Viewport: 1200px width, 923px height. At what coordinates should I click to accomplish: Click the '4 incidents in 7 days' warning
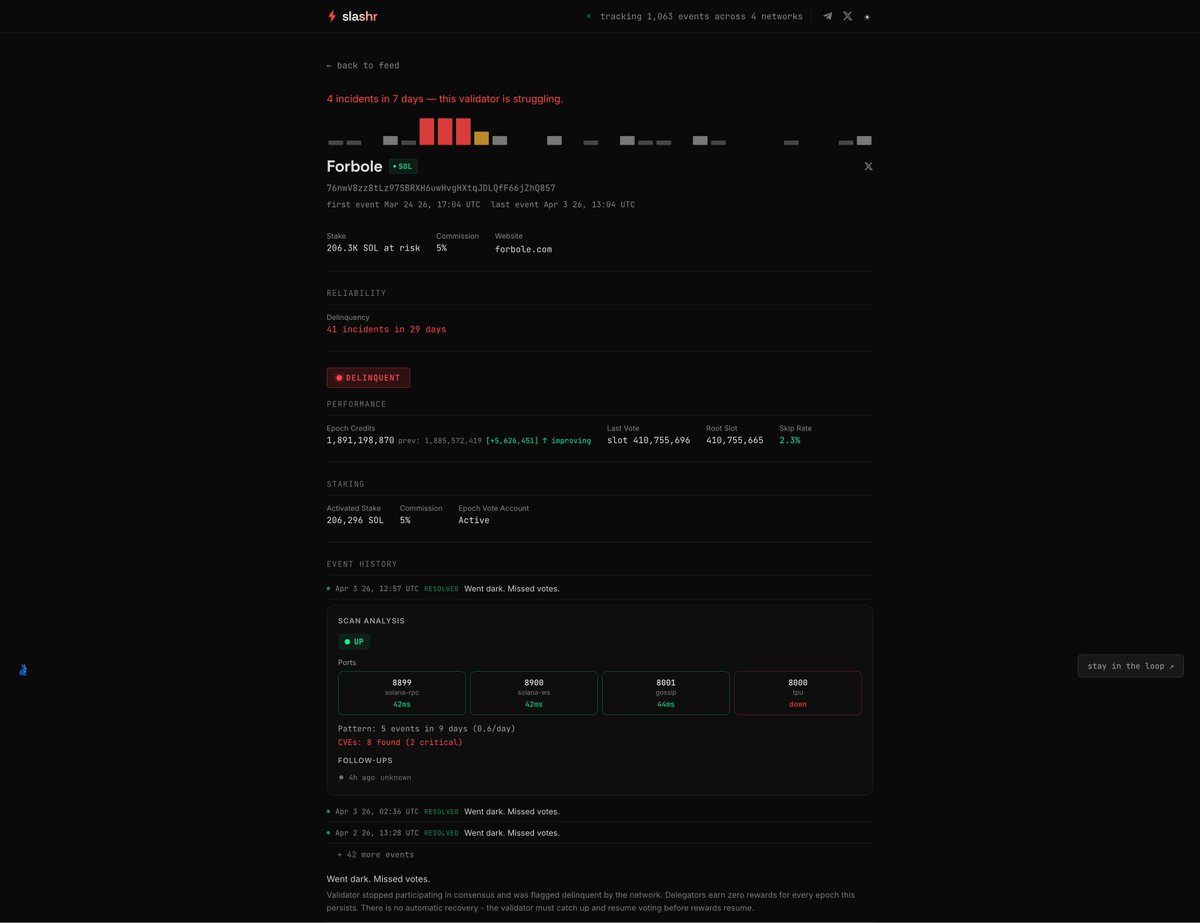coord(445,99)
